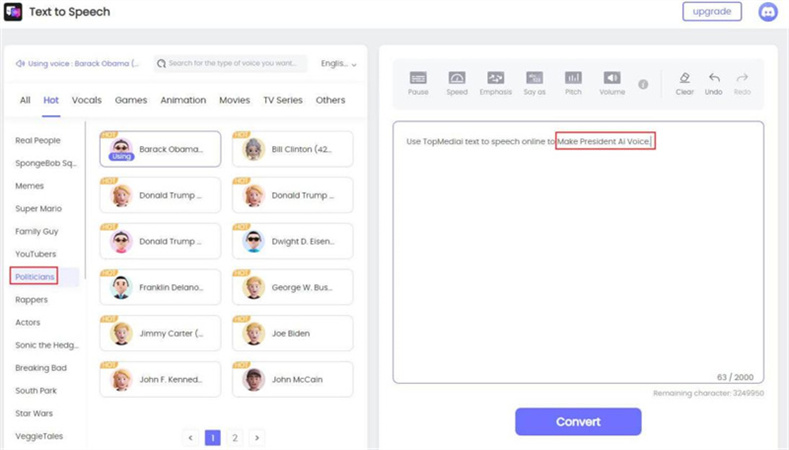Viewport: 789px width, 450px height.
Task: Pick Joe Biden voice card
Action: coord(292,333)
